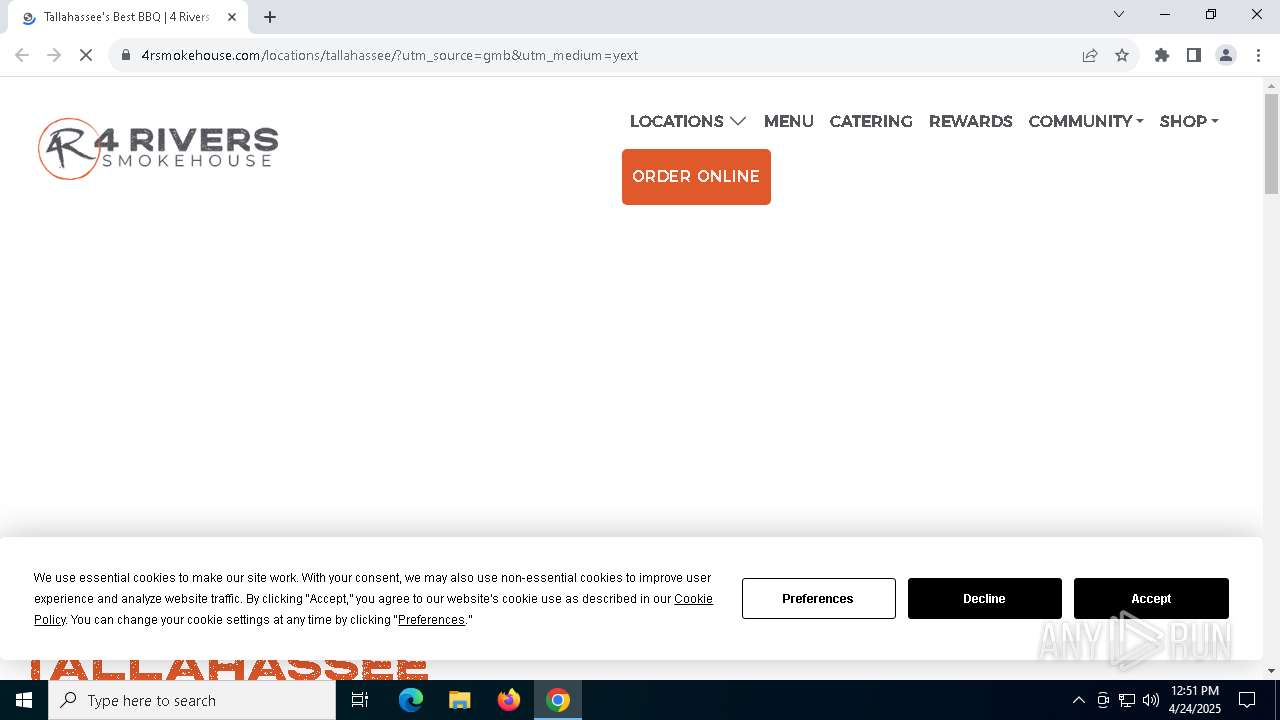
Task: Open a new browser tab
Action: pos(270,17)
